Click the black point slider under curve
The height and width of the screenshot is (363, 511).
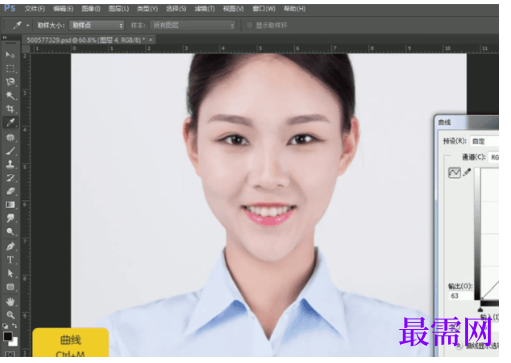pos(480,310)
